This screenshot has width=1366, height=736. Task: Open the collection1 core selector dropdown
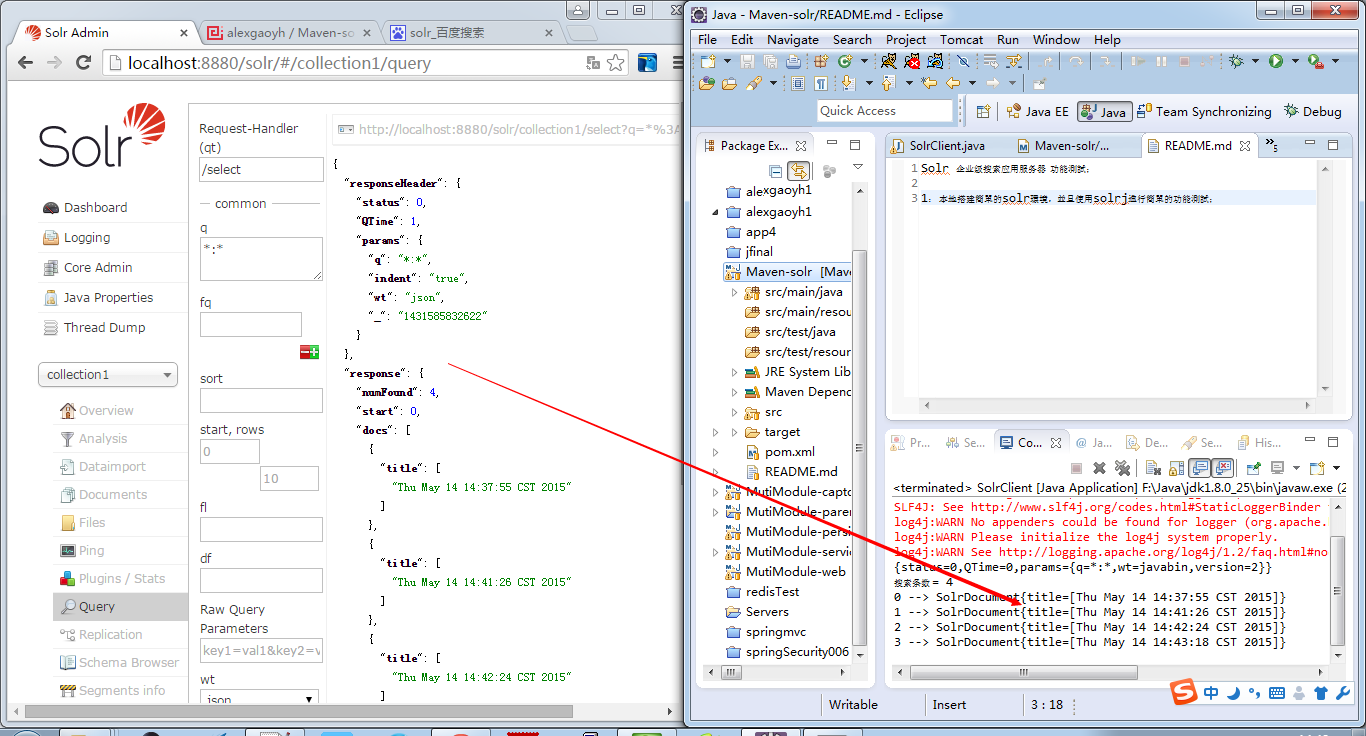click(108, 374)
